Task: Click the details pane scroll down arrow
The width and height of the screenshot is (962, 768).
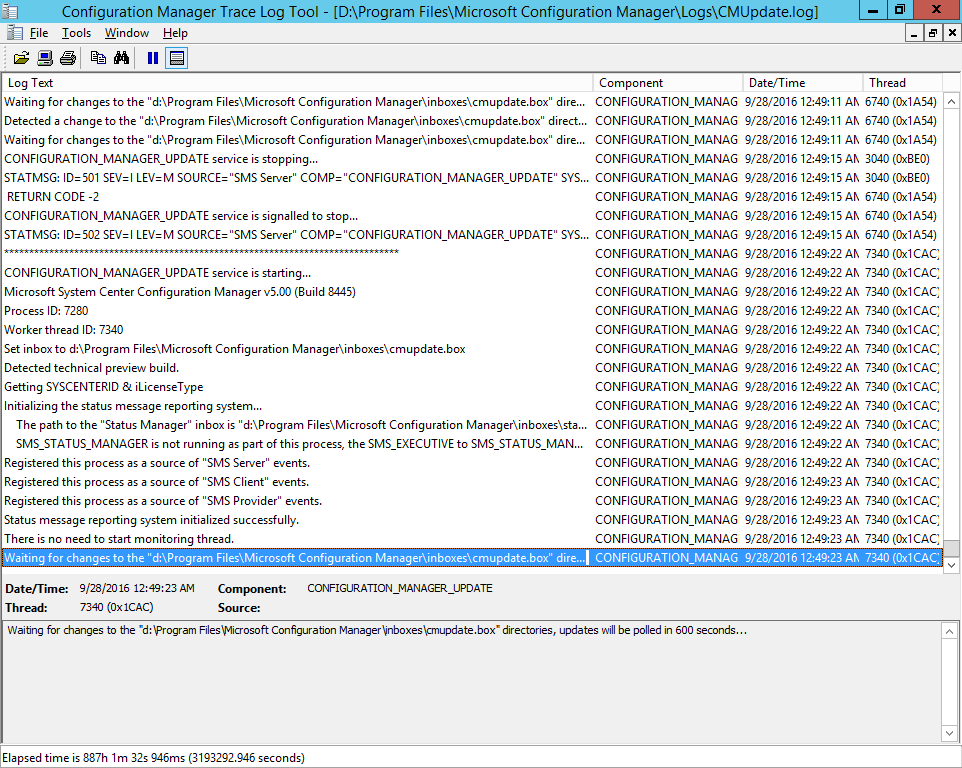Action: point(949,732)
